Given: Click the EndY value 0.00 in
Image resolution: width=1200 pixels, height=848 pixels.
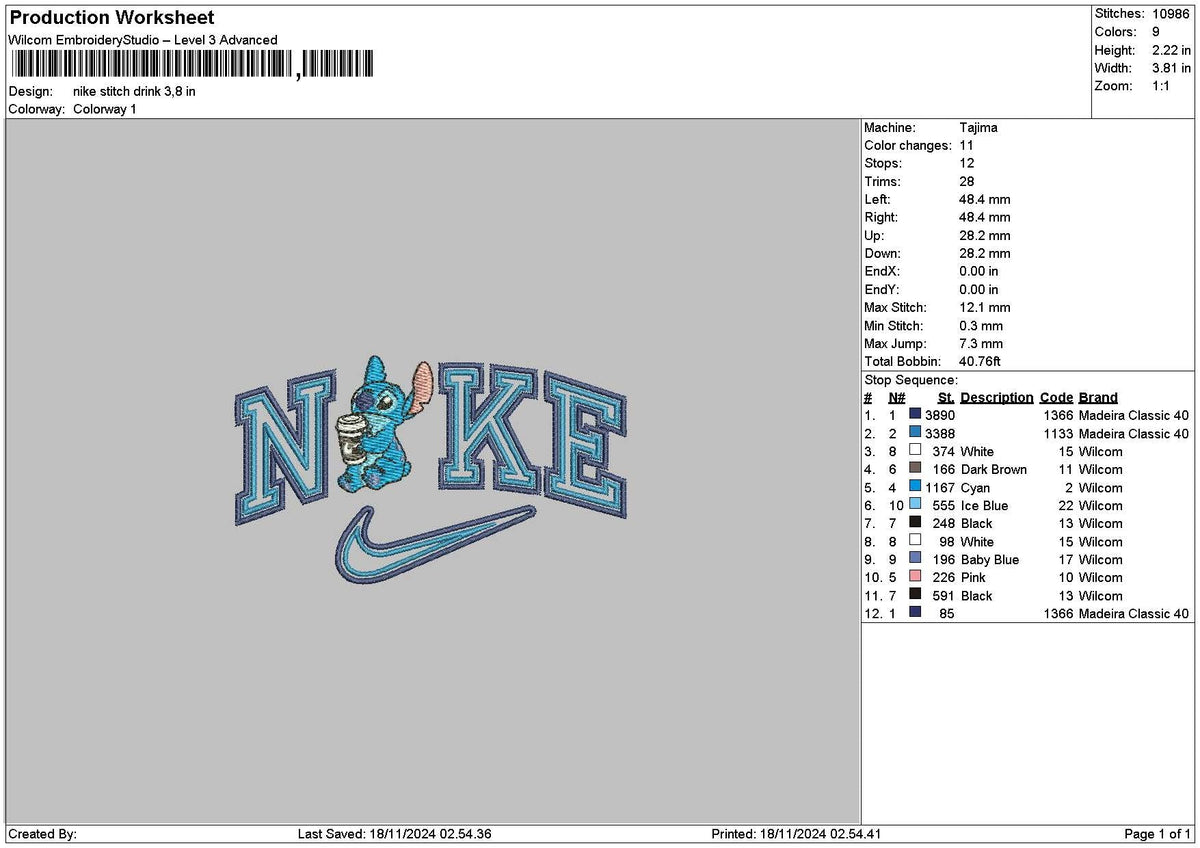Looking at the screenshot, I should (x=979, y=289).
